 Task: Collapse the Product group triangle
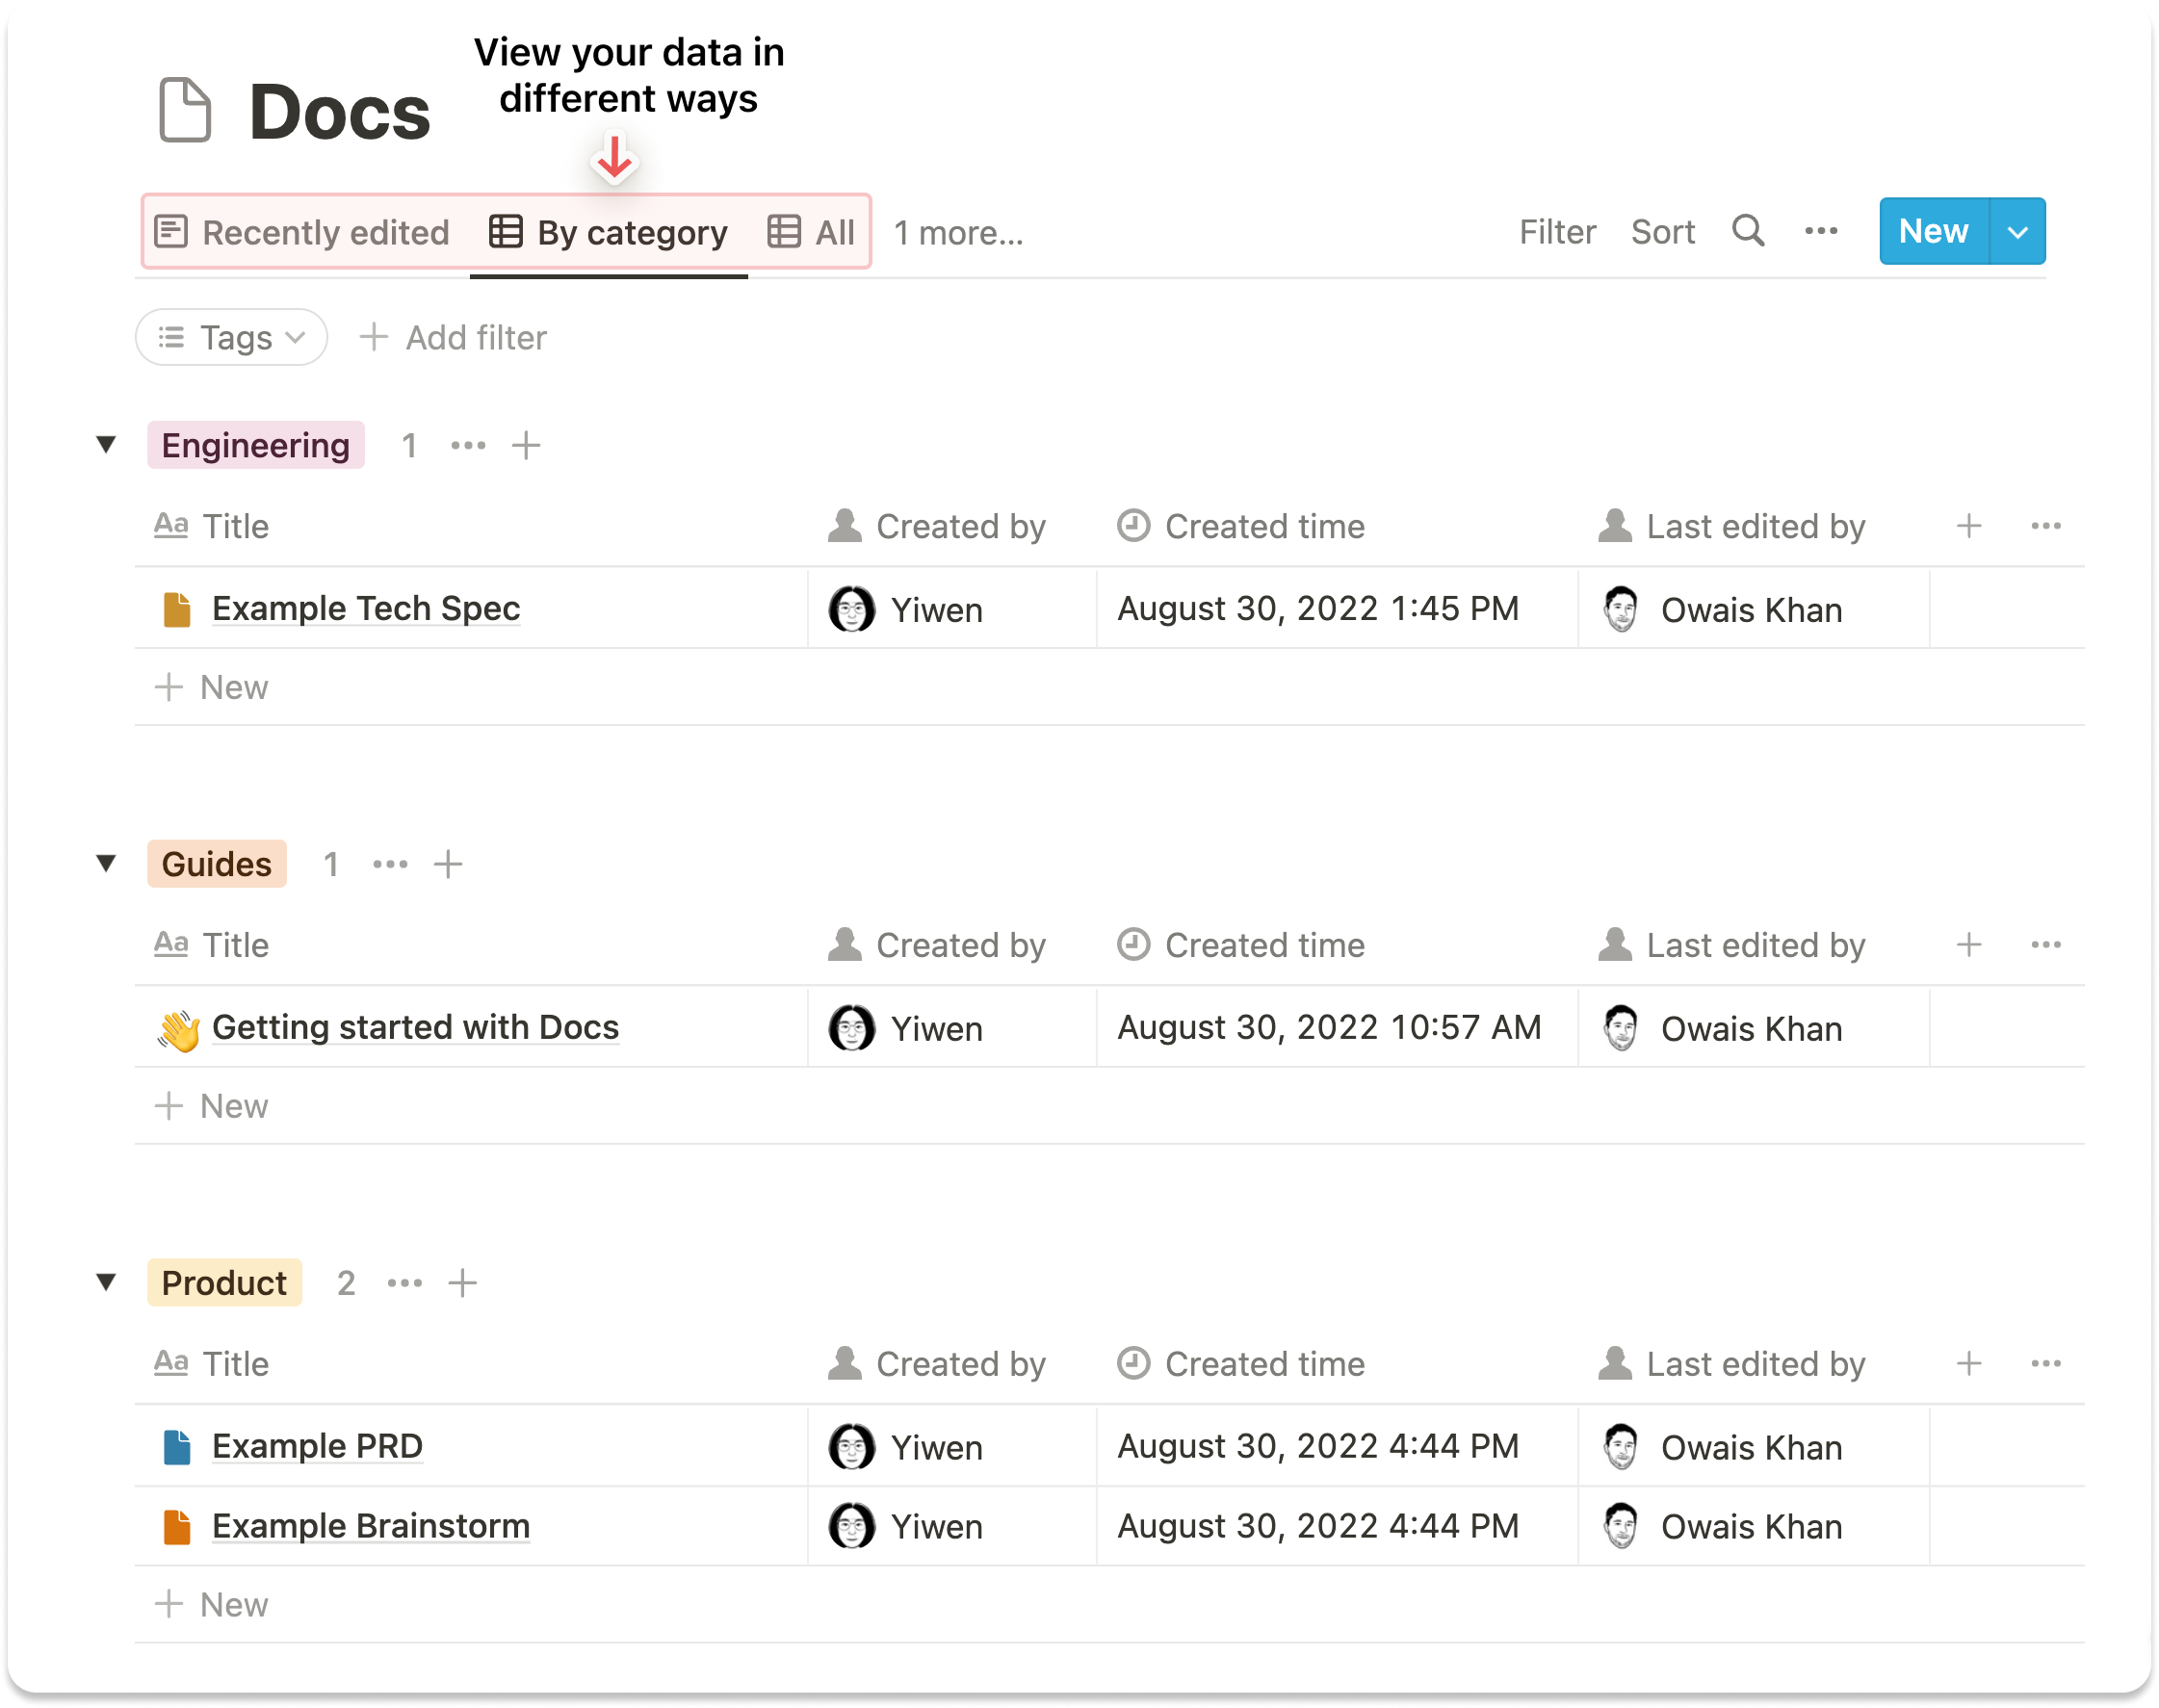coord(106,1282)
